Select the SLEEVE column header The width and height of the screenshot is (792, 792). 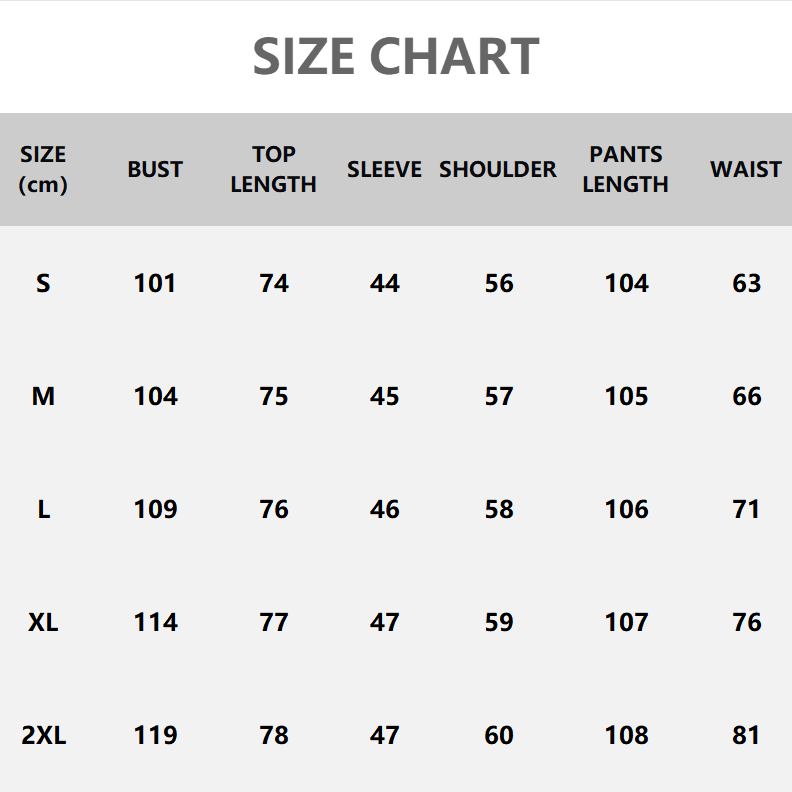point(384,169)
